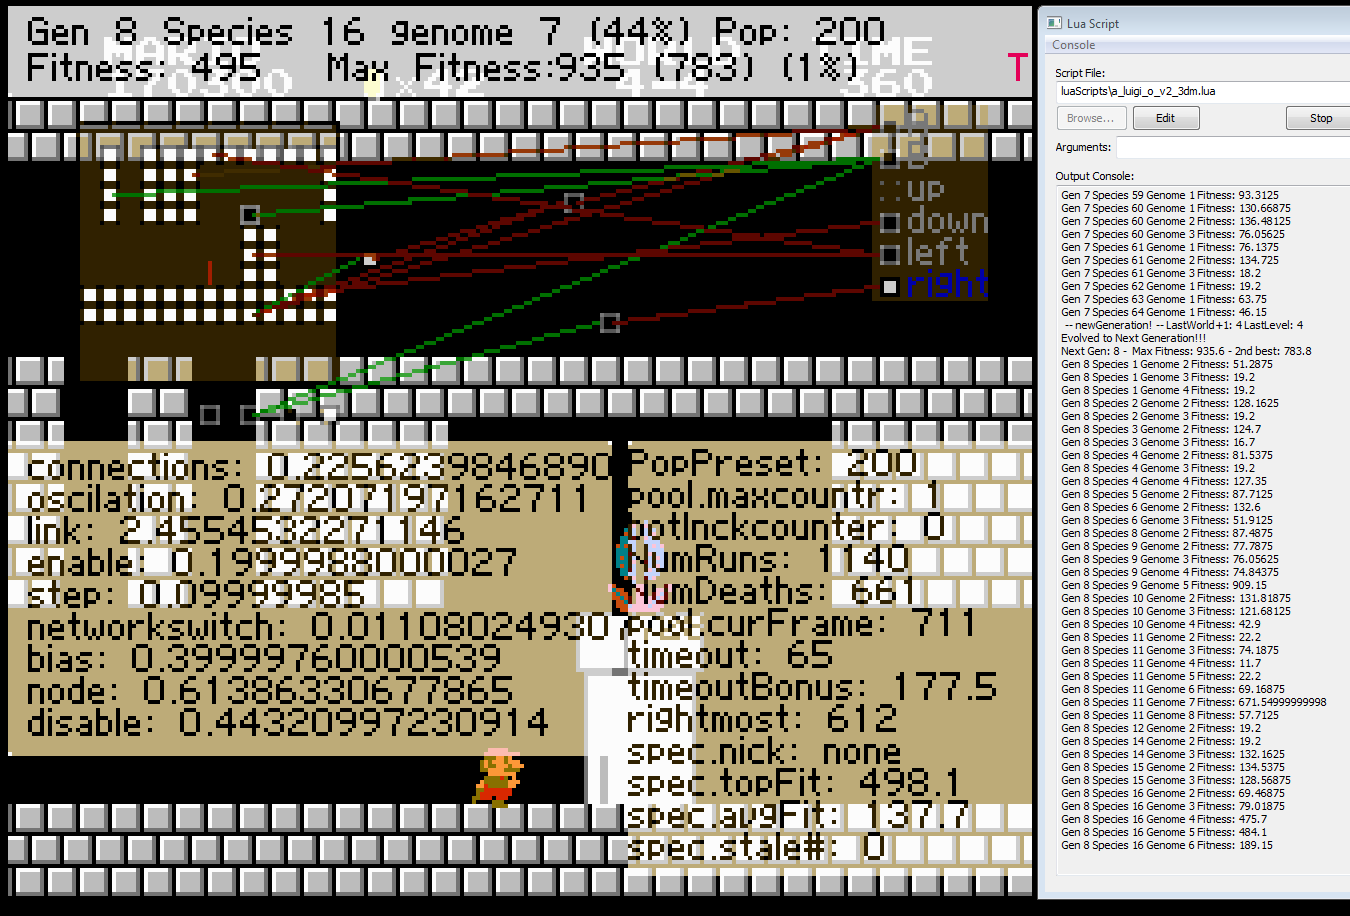Click the Max Fitness readout in the HUD
1350x916 pixels.
(x=478, y=68)
